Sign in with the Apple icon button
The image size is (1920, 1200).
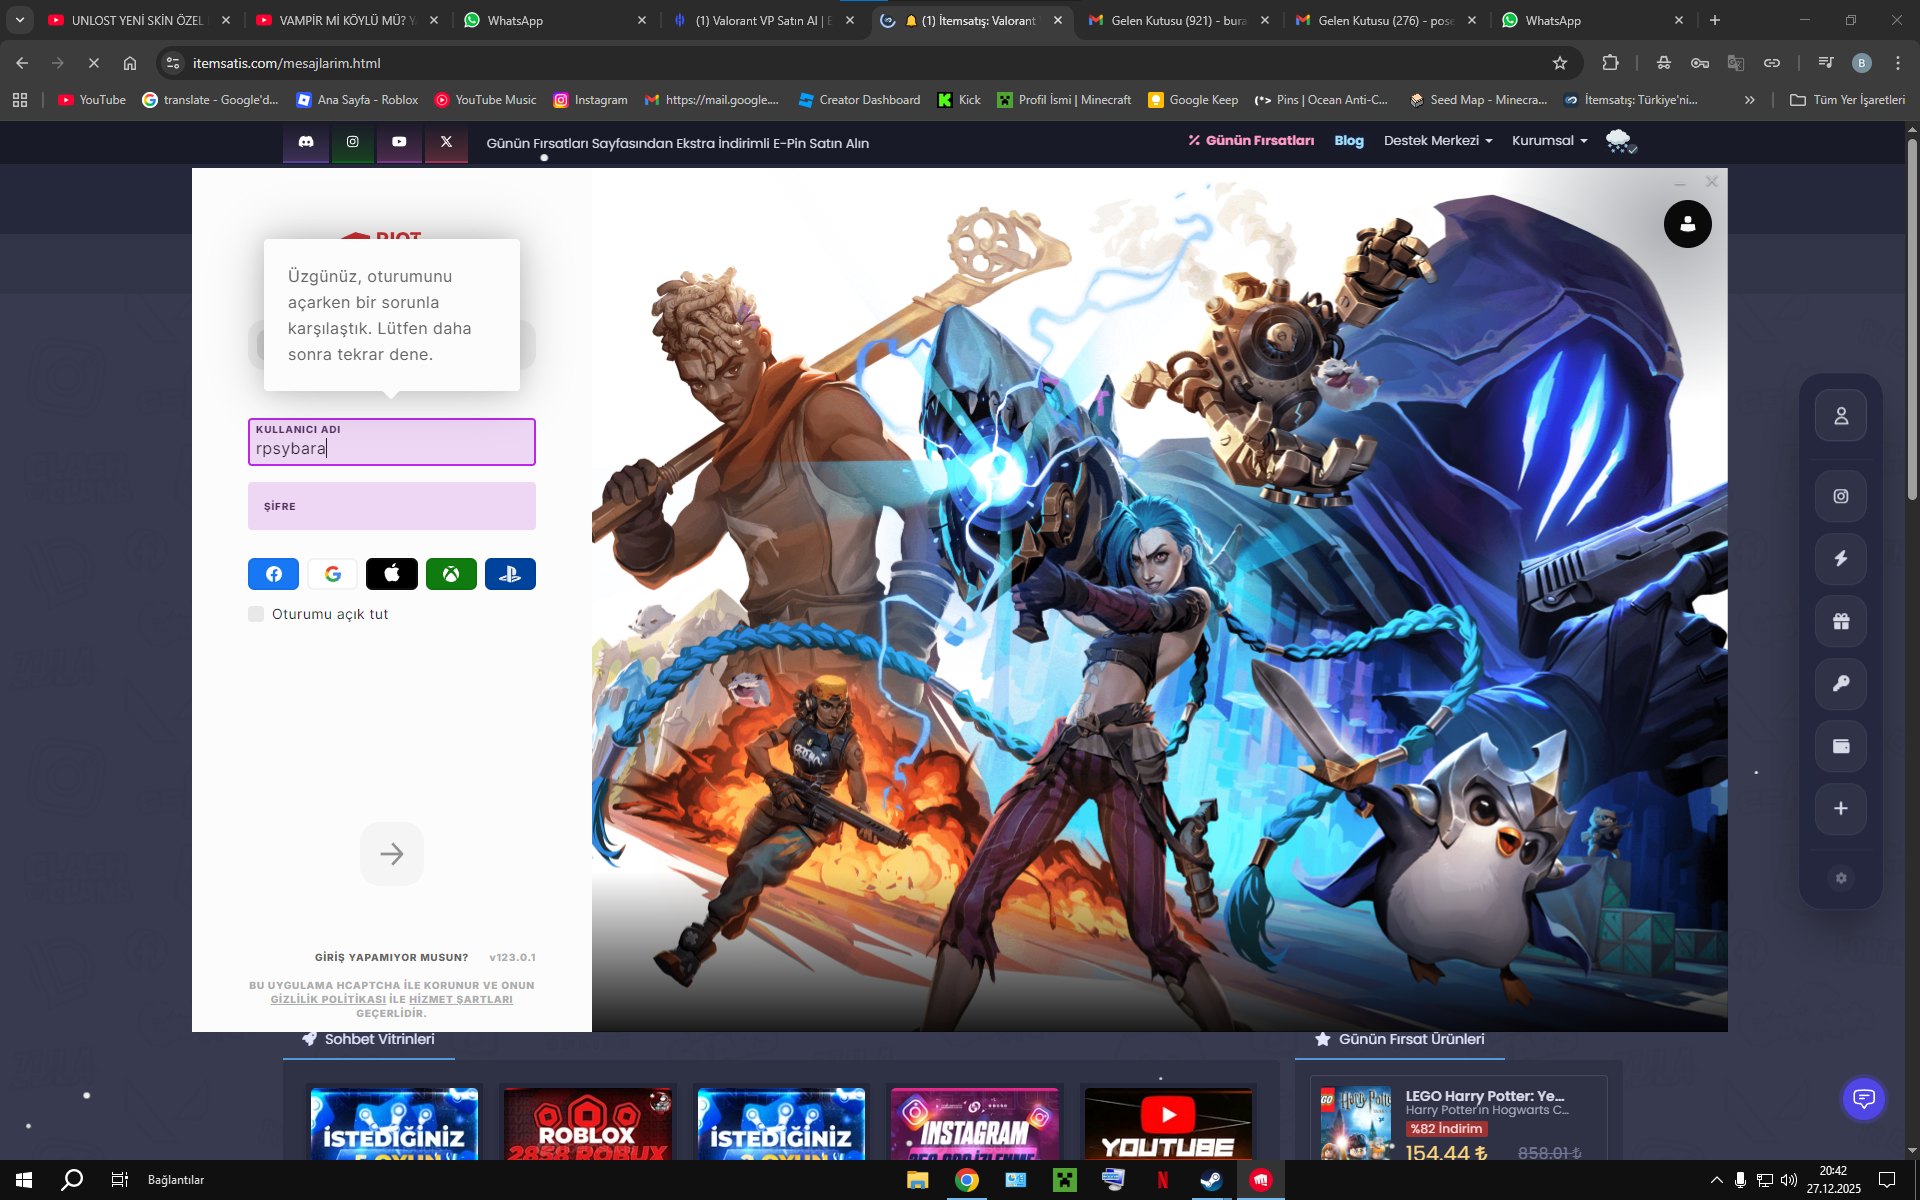(x=392, y=574)
